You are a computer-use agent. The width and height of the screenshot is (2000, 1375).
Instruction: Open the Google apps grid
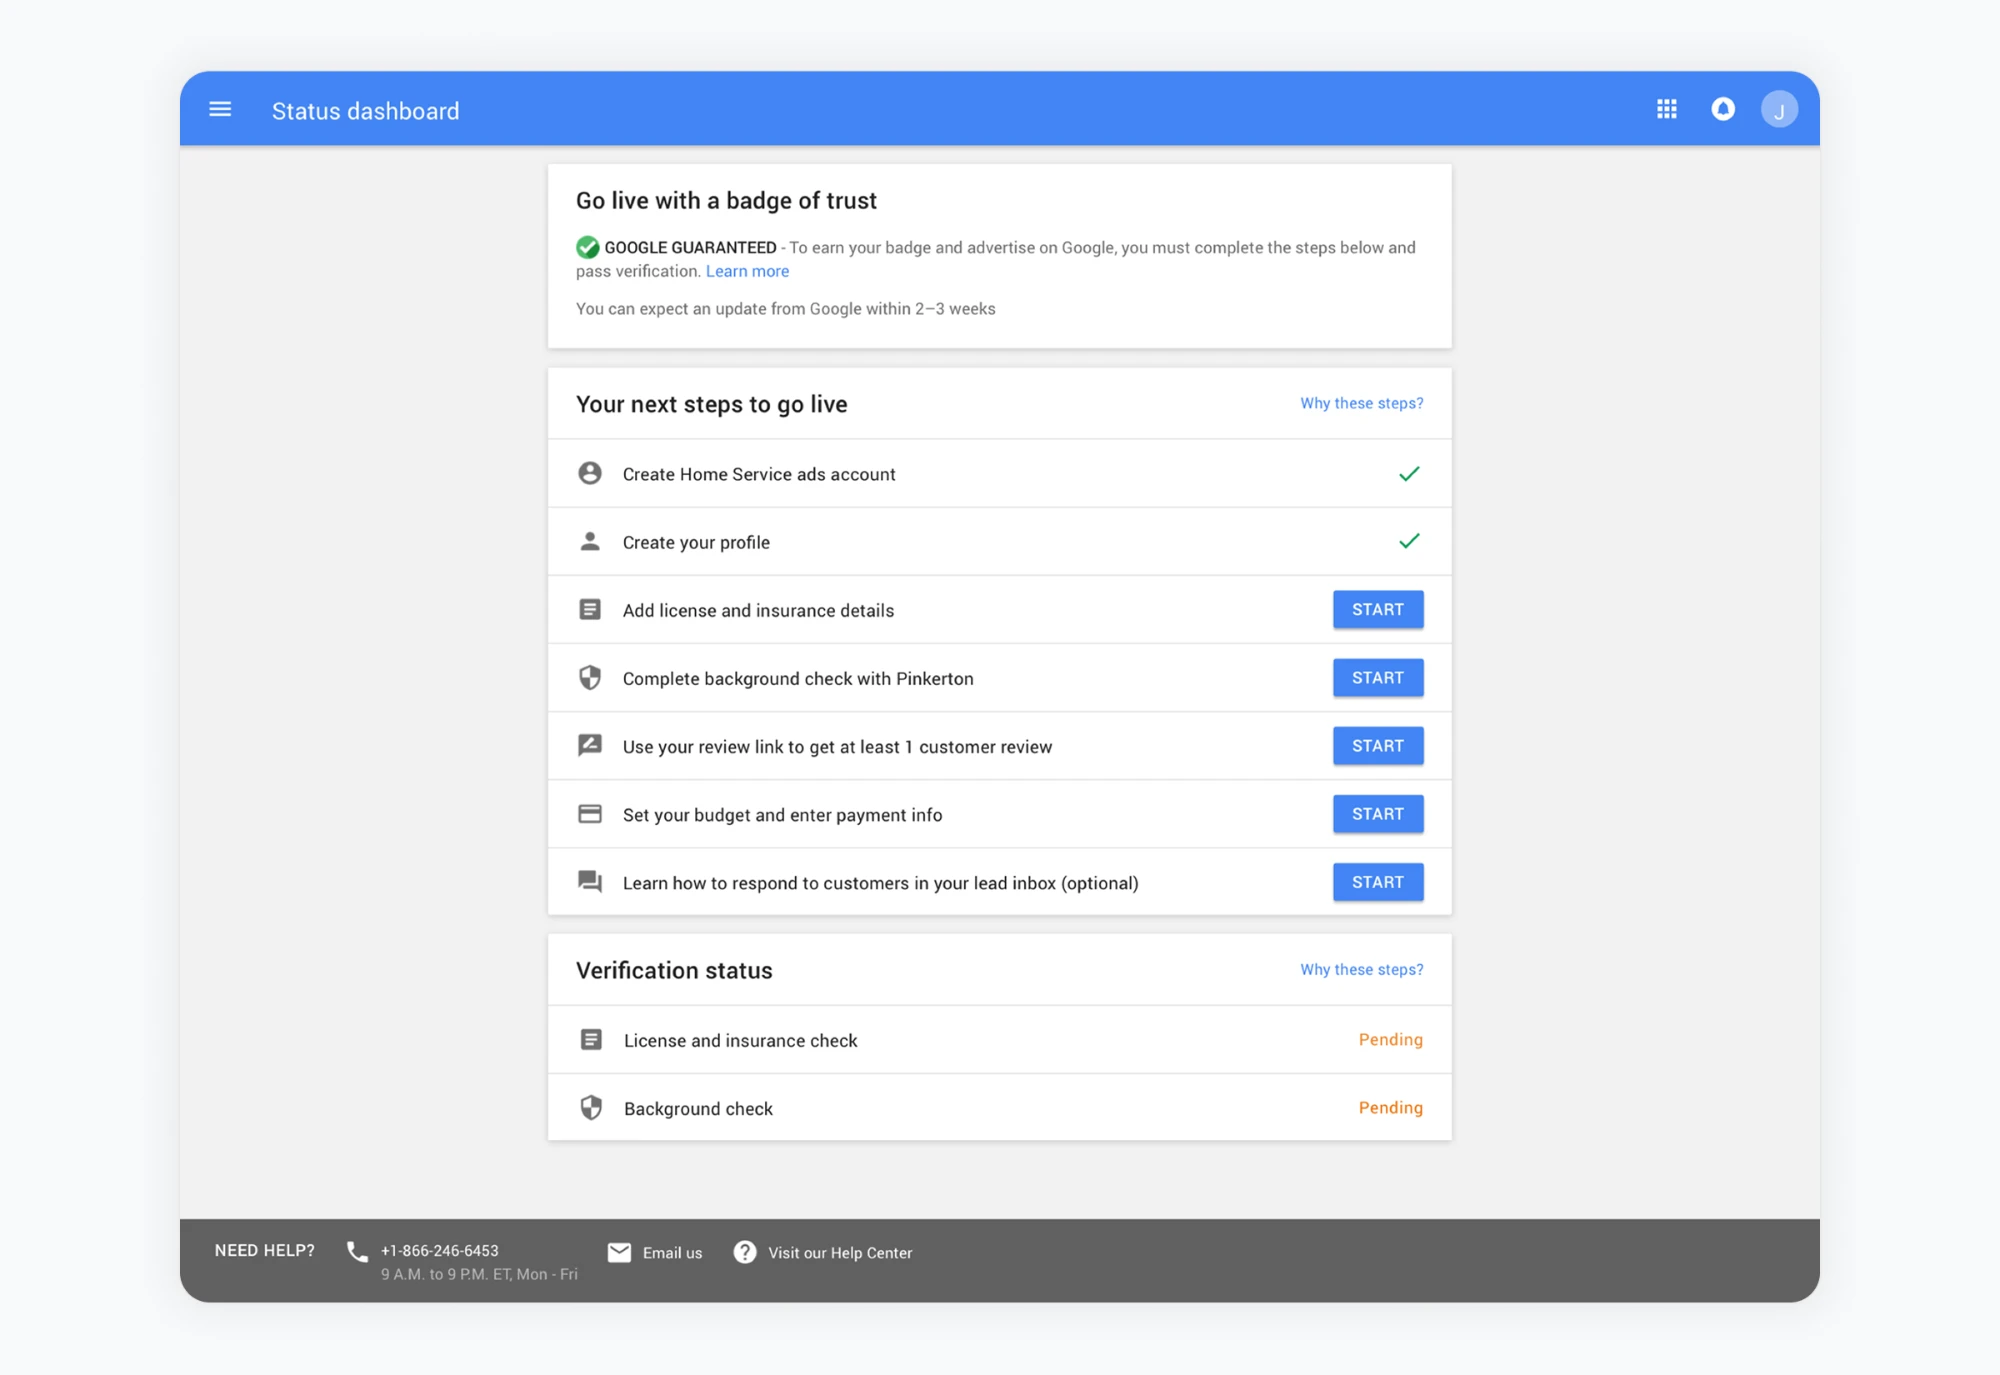(x=1666, y=109)
